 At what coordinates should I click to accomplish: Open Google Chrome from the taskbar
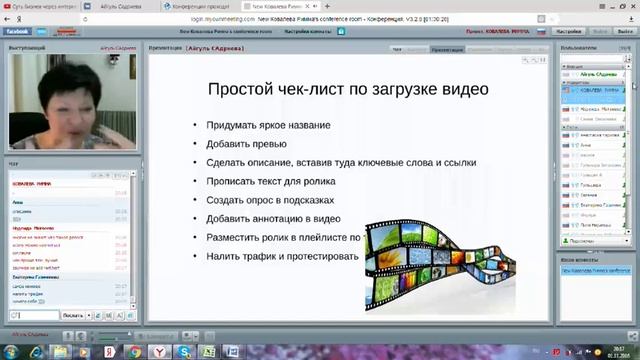point(134,352)
